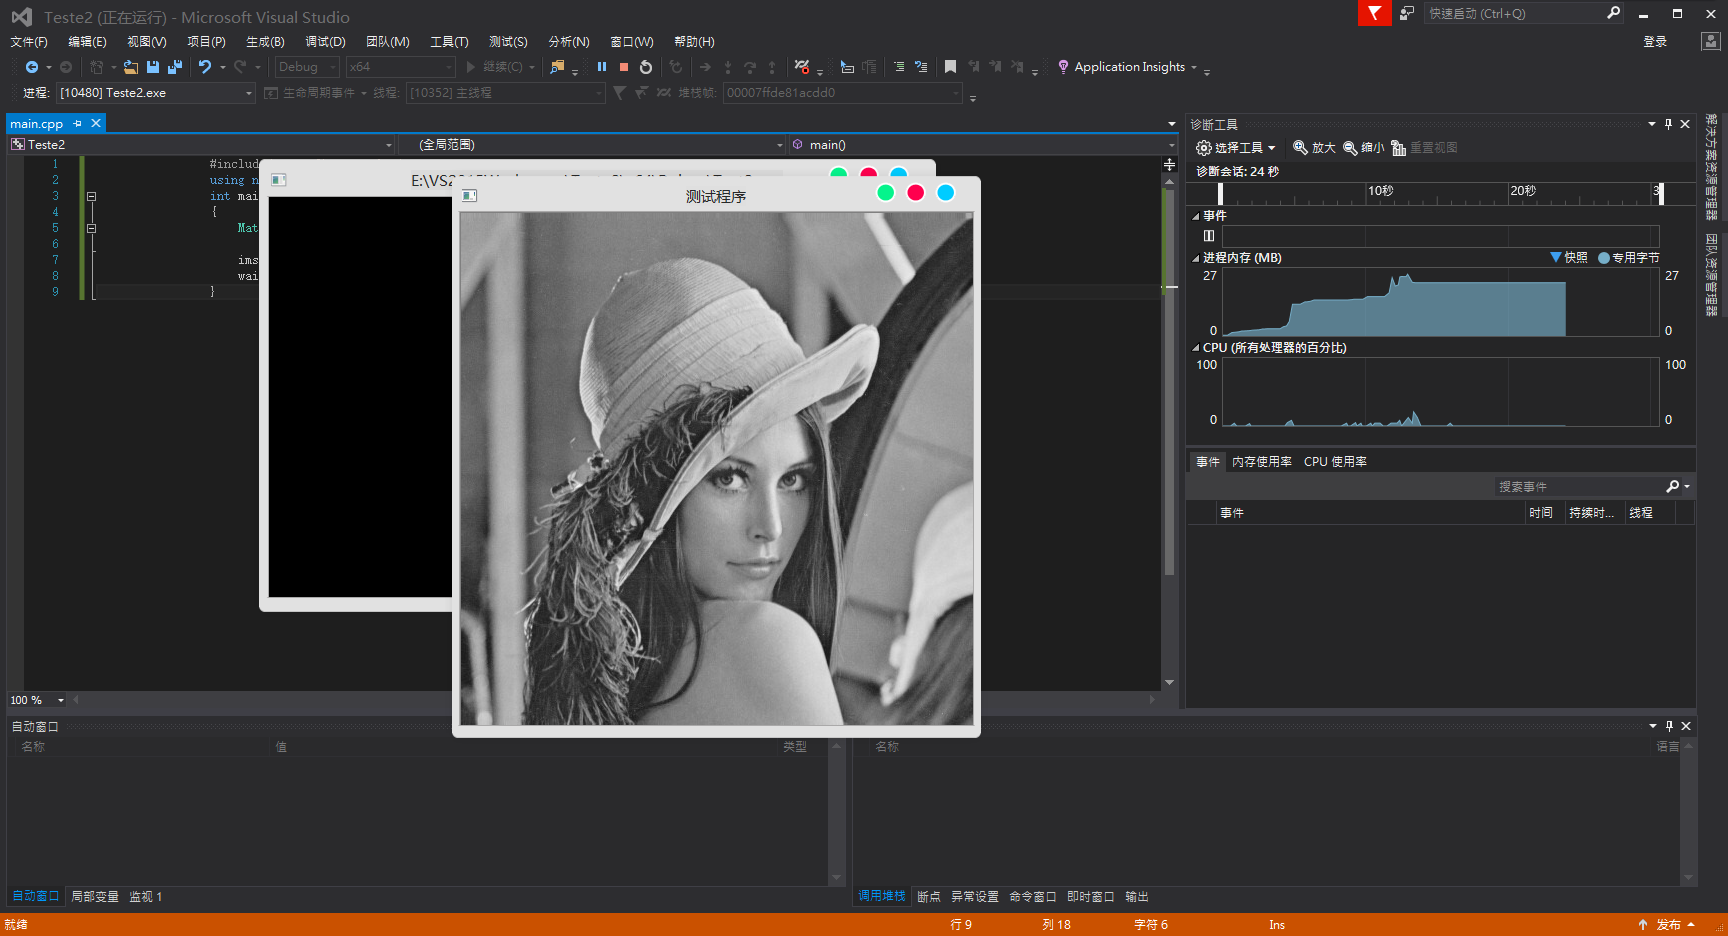
Task: Switch to 局部变量 tab
Action: coord(95,897)
